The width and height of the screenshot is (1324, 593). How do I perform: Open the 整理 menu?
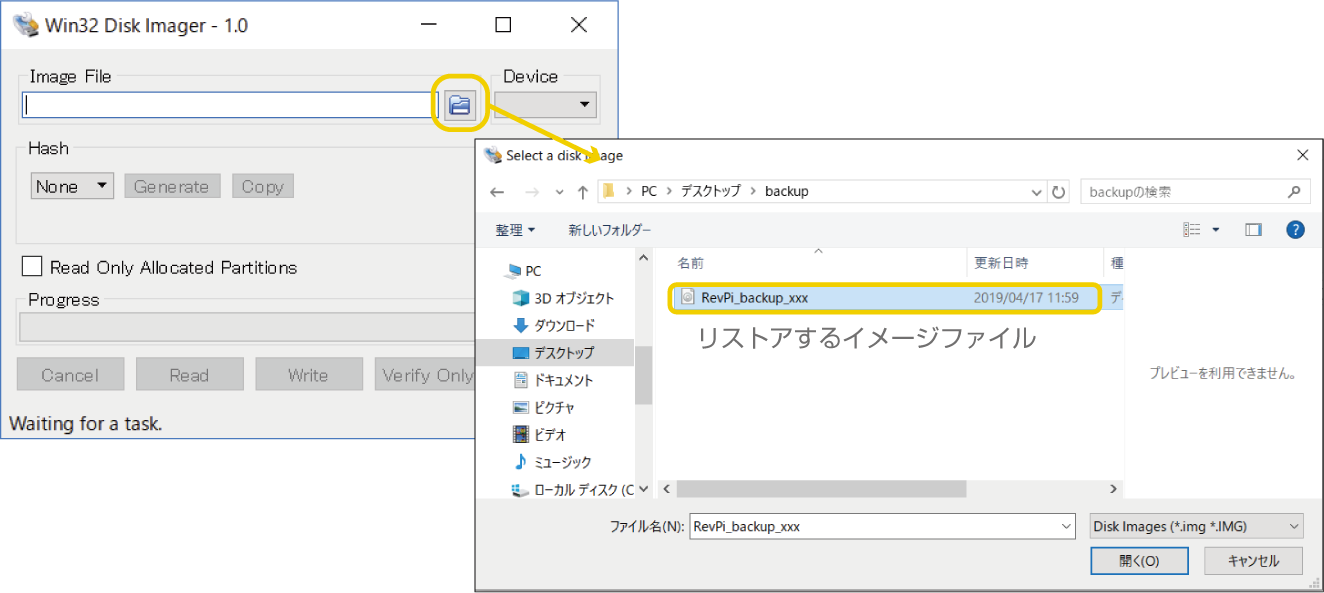pyautogui.click(x=515, y=230)
